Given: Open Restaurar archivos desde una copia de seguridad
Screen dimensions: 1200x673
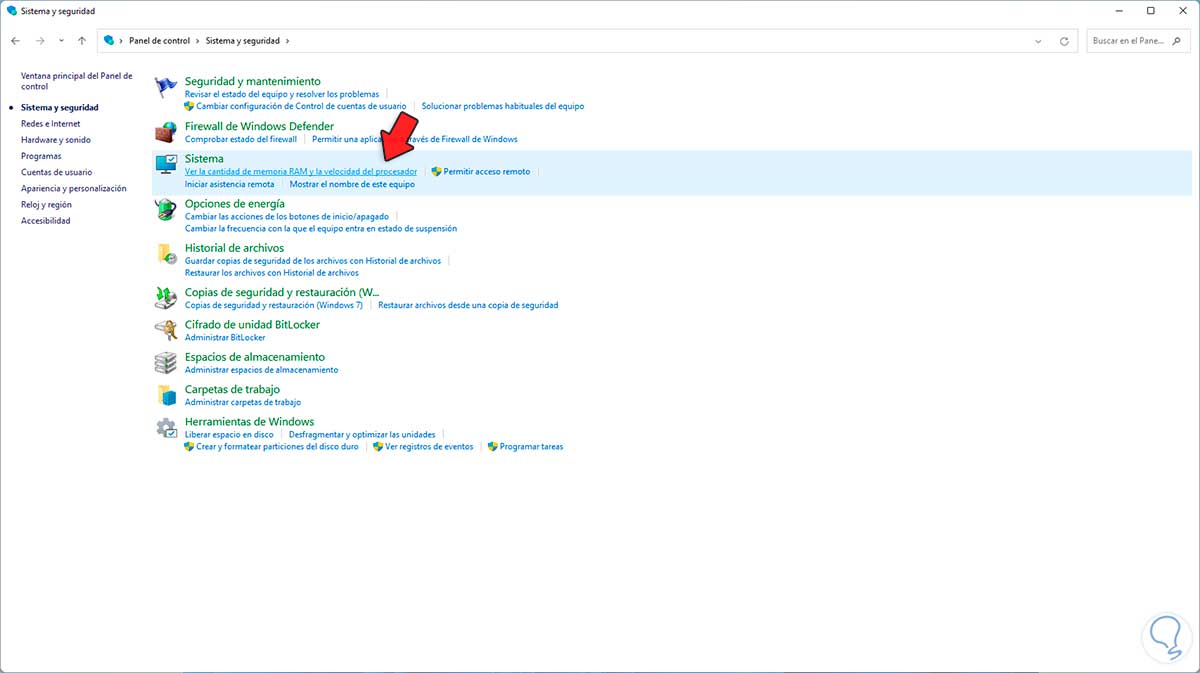Looking at the screenshot, I should coord(468,305).
